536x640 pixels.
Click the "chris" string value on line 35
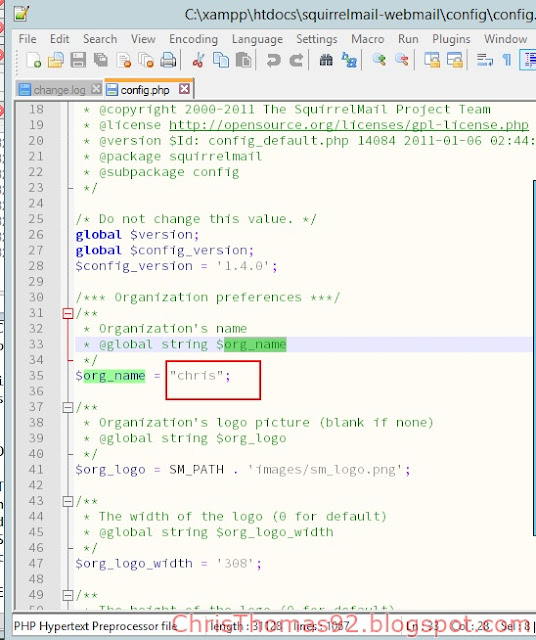[196, 376]
